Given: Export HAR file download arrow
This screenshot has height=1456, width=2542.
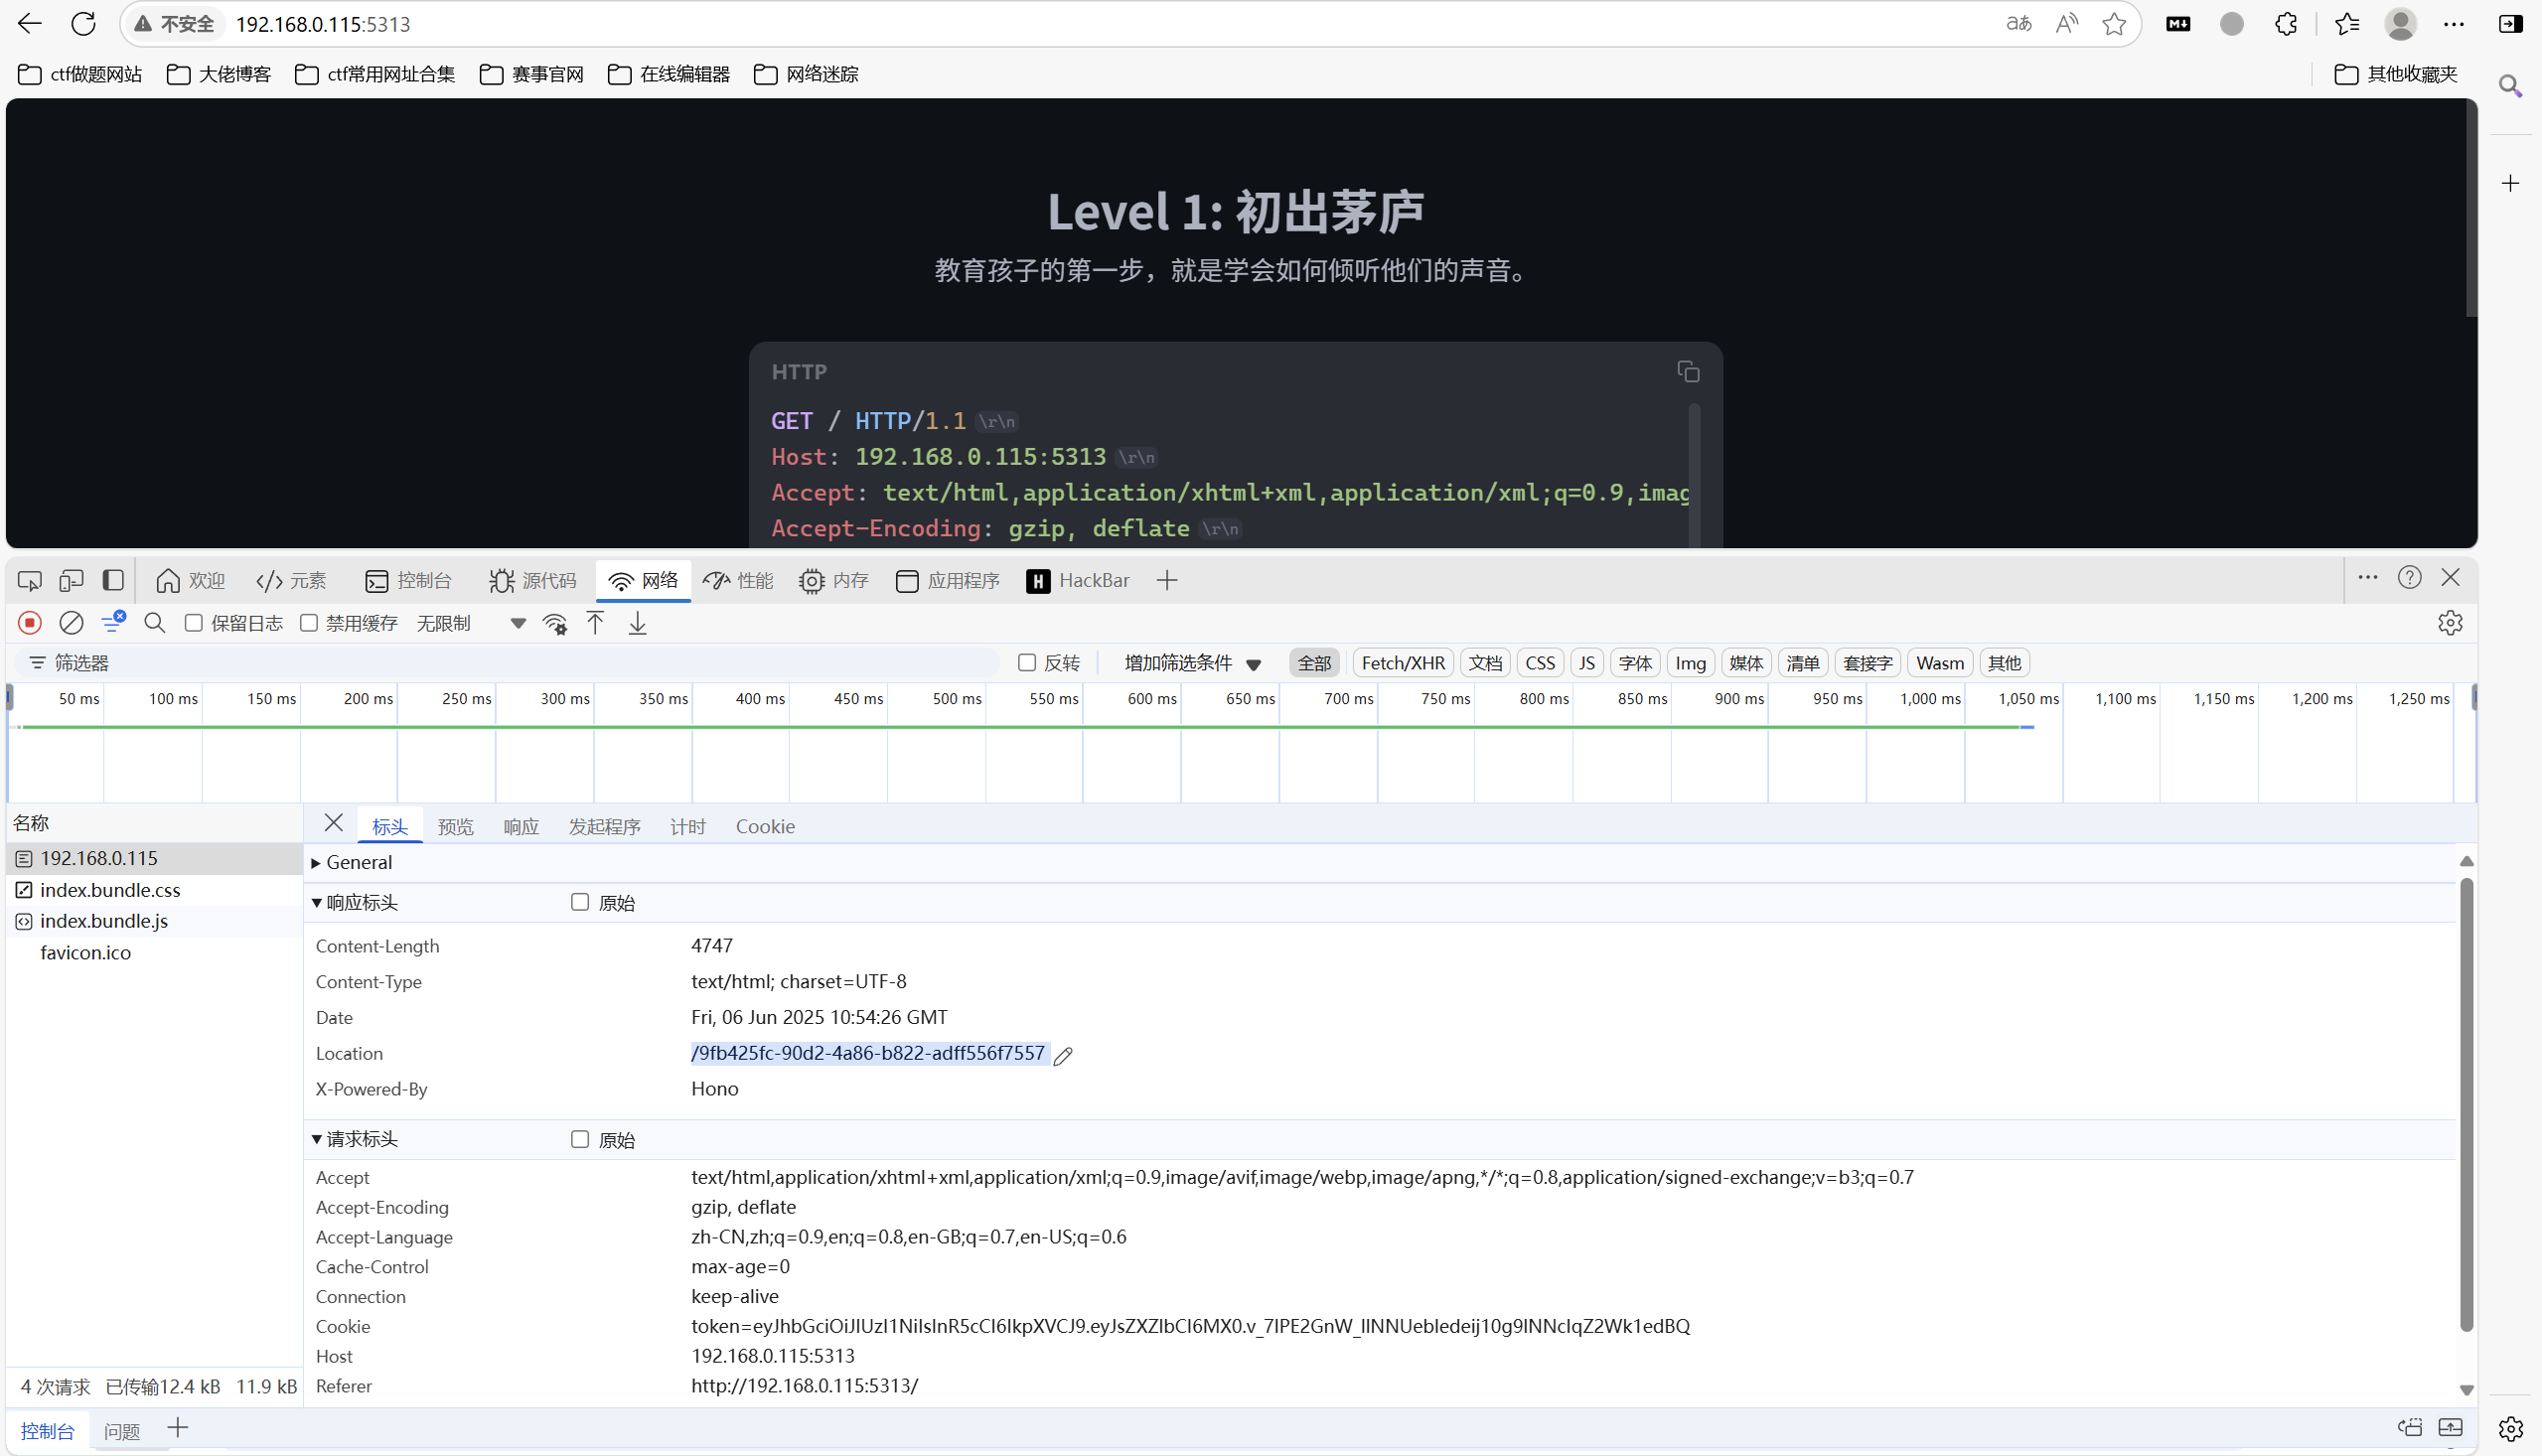Looking at the screenshot, I should pos(637,623).
